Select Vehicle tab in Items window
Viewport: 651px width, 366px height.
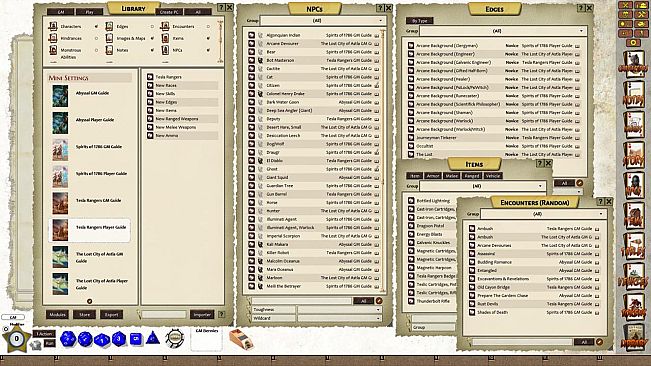pyautogui.click(x=493, y=176)
